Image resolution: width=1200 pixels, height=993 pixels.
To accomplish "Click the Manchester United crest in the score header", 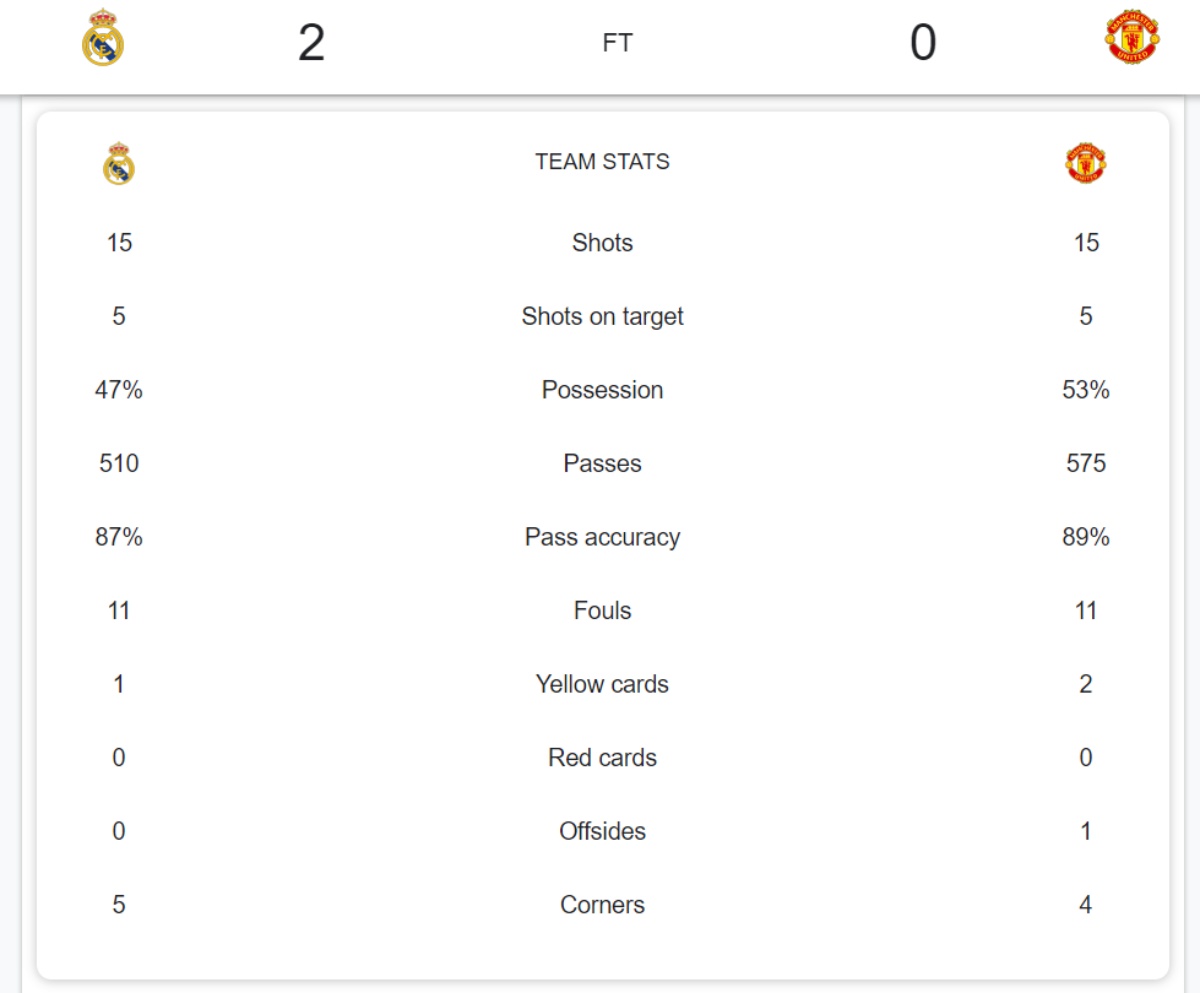I will (x=1132, y=38).
